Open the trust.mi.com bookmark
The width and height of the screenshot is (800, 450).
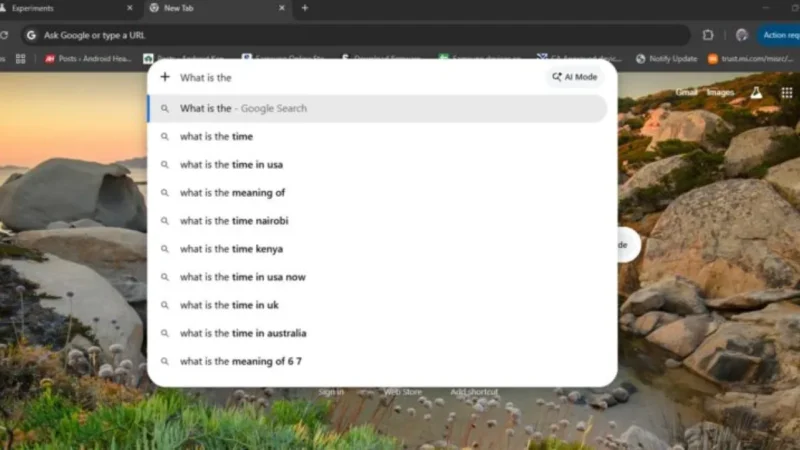(751, 59)
